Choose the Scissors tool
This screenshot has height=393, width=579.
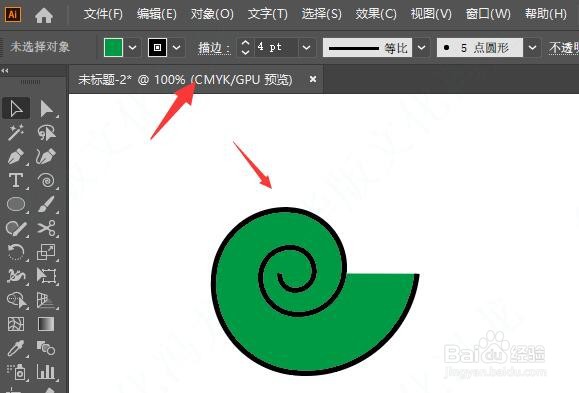point(47,228)
